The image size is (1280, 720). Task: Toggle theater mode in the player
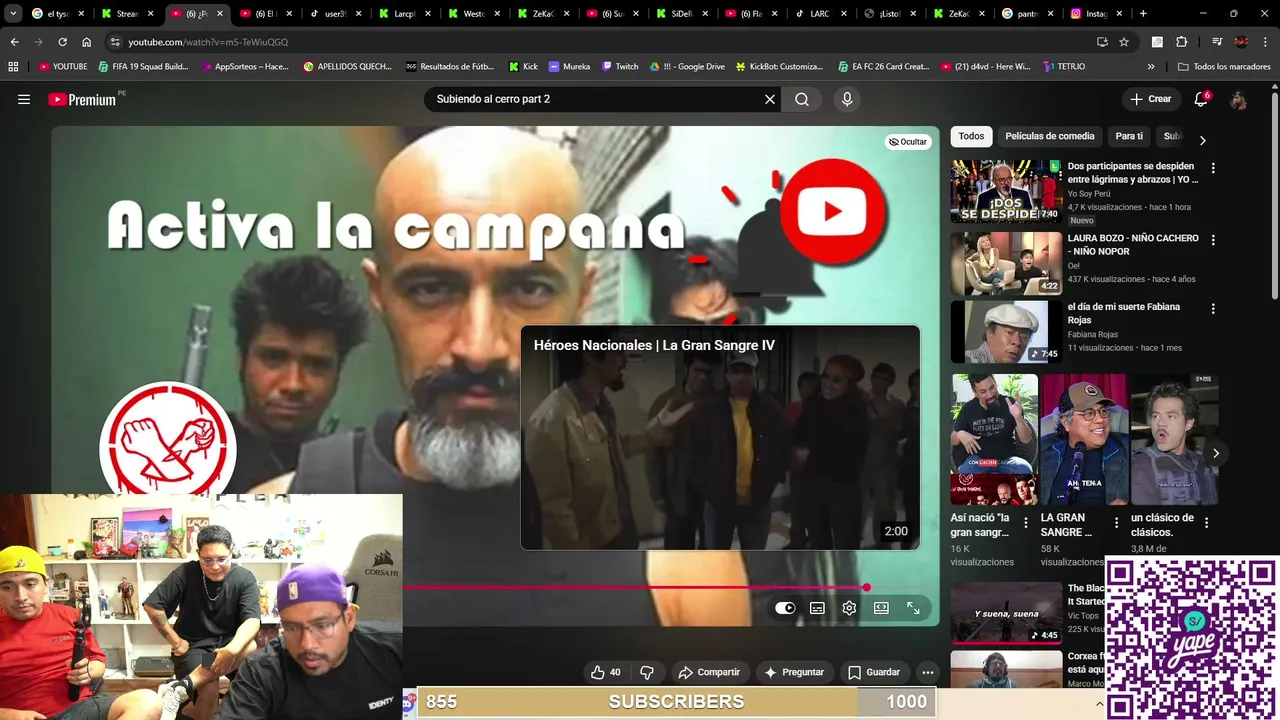pyautogui.click(x=881, y=608)
